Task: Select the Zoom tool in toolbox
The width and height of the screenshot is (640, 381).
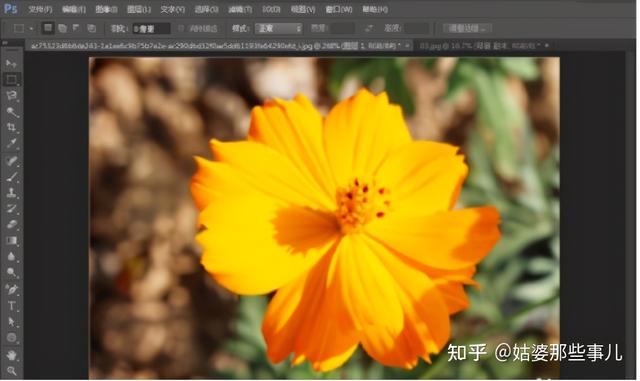Action: point(11,371)
